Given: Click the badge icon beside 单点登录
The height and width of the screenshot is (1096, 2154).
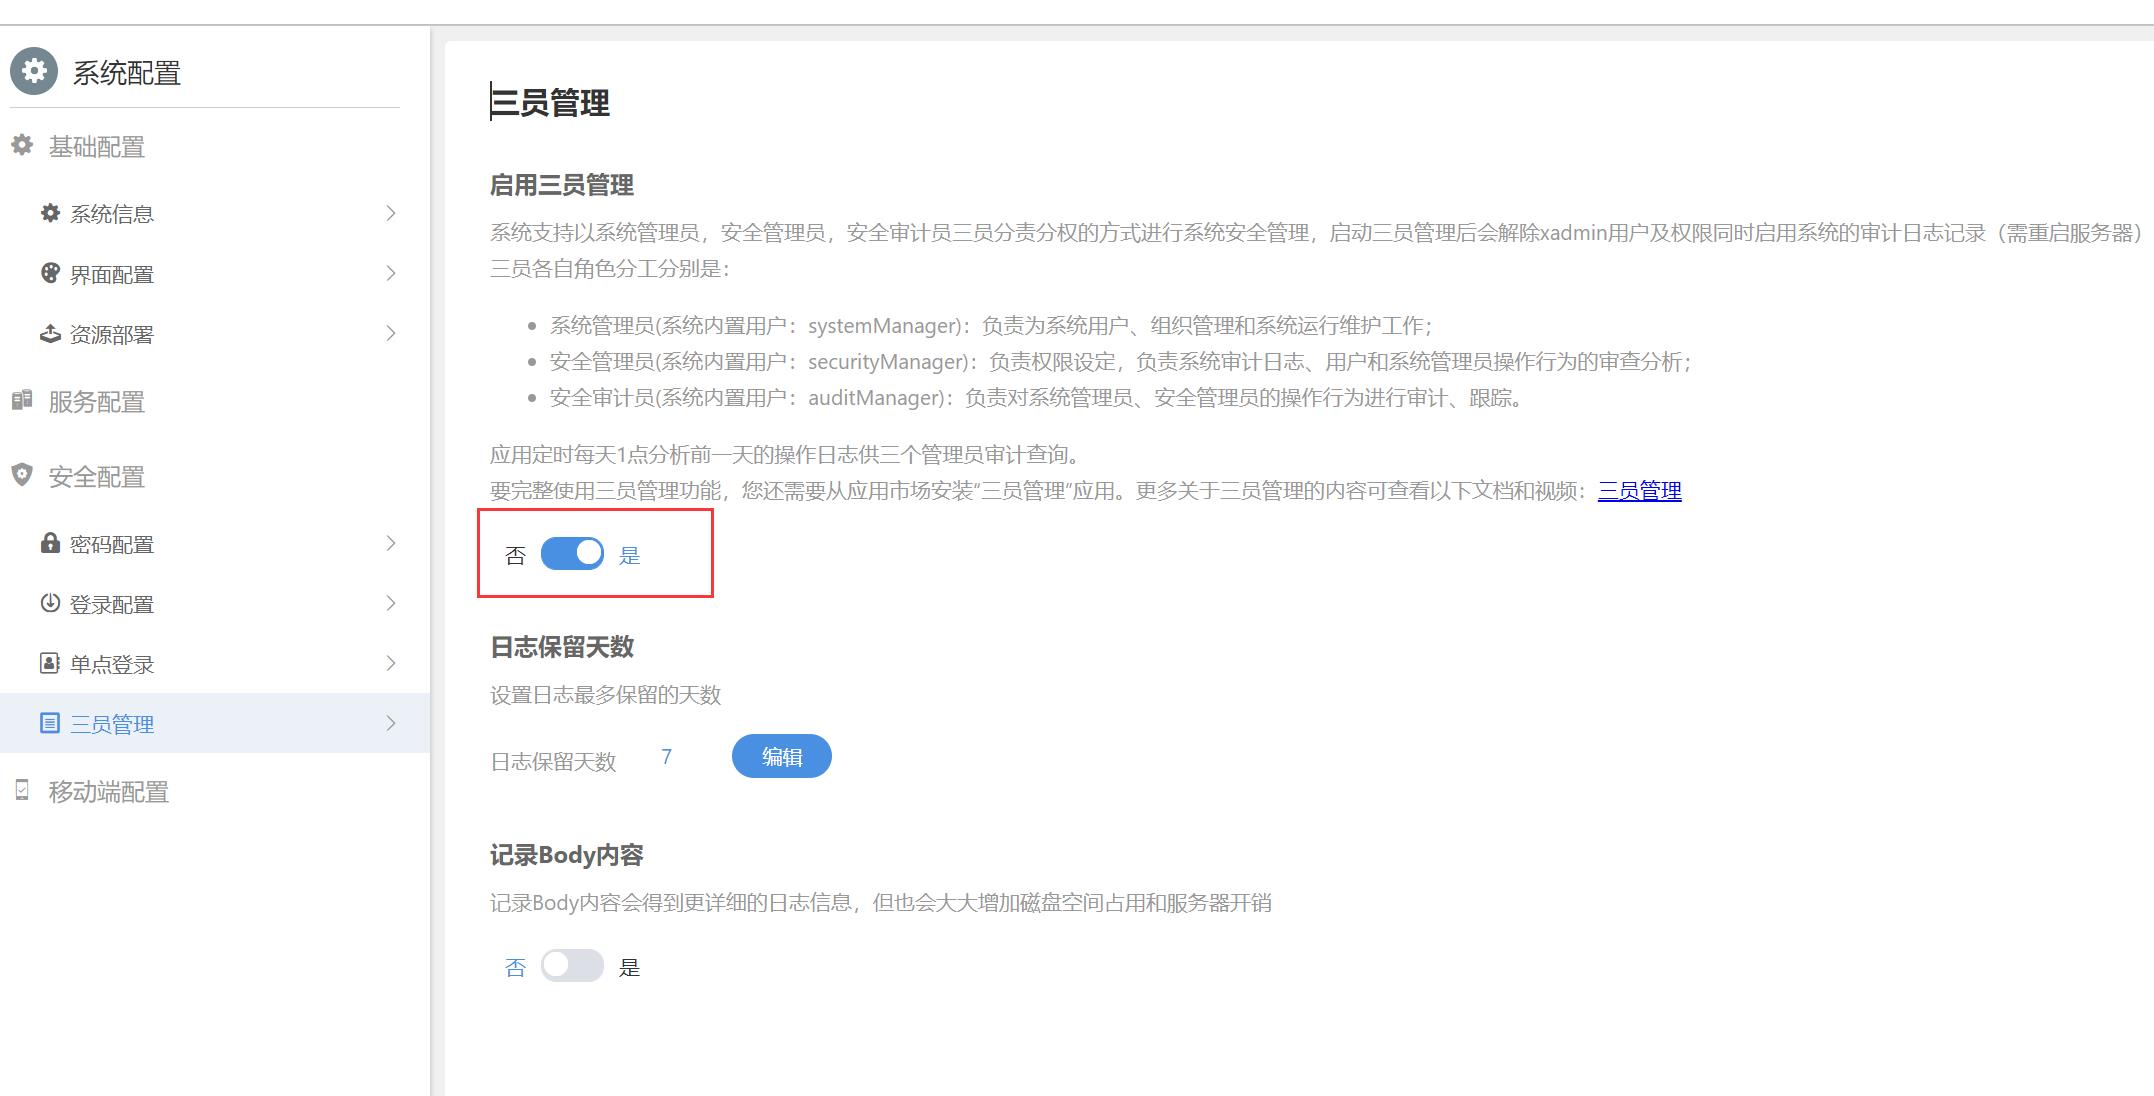Looking at the screenshot, I should (50, 663).
